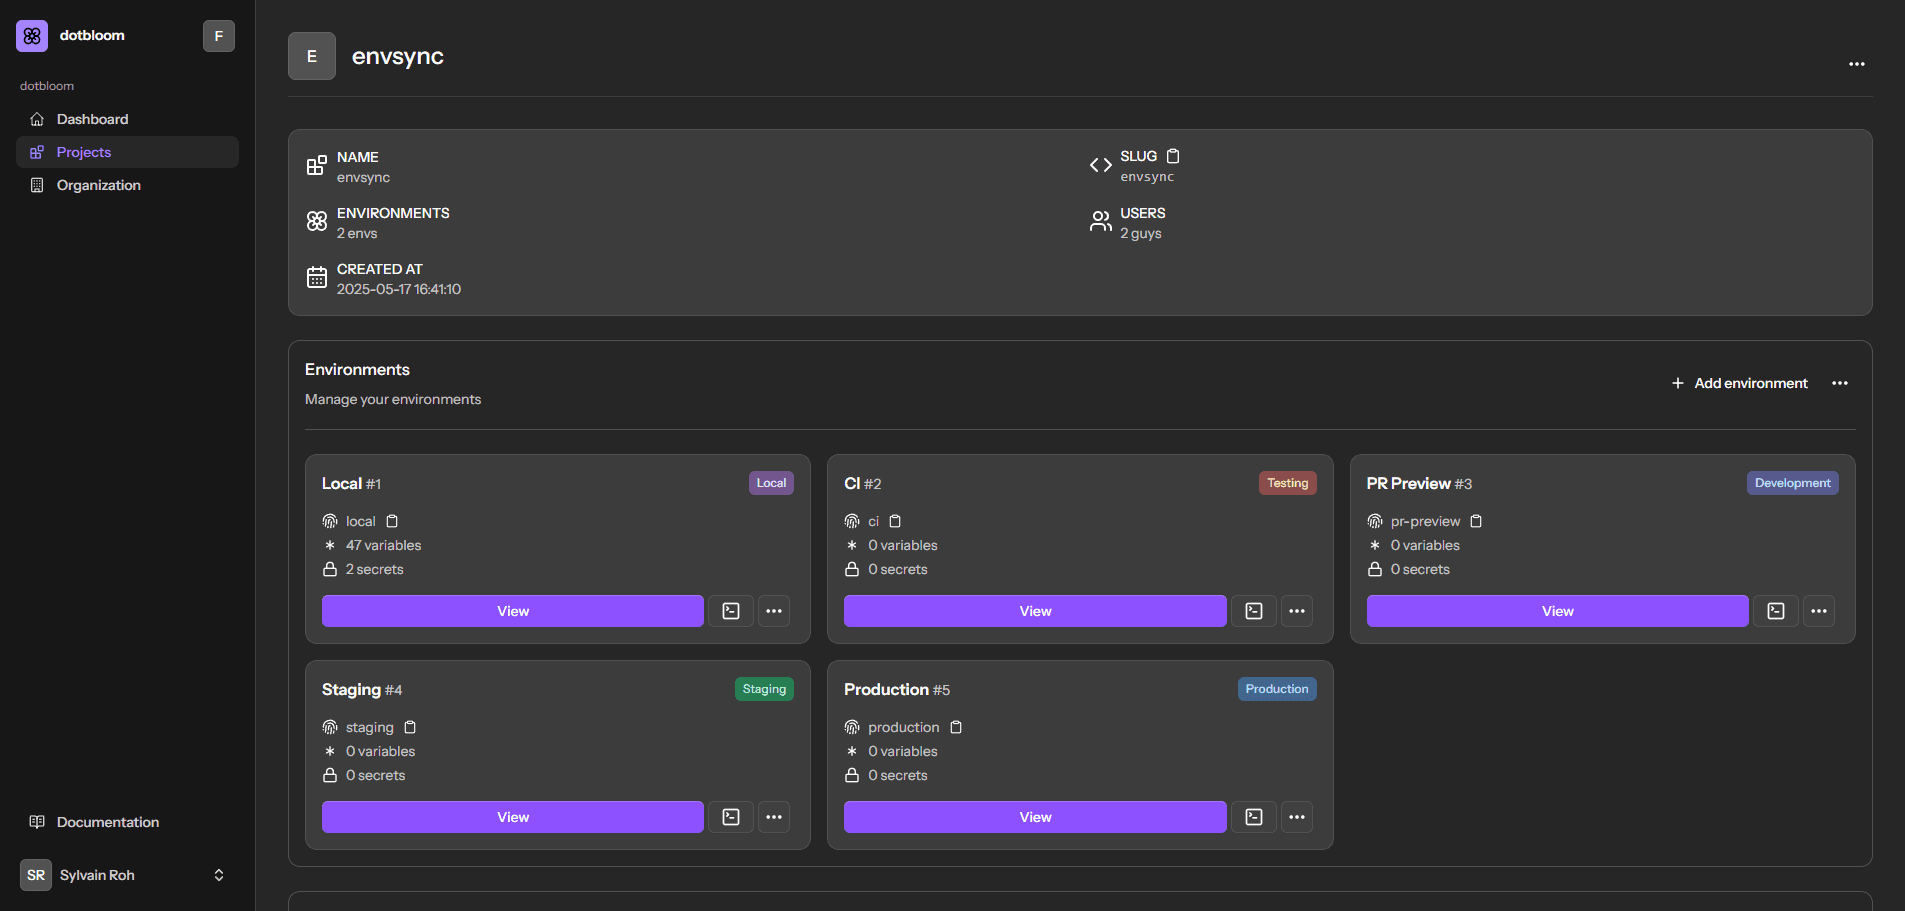Click the dotbloom logo icon
Screen dimensions: 1905x911
point(32,36)
